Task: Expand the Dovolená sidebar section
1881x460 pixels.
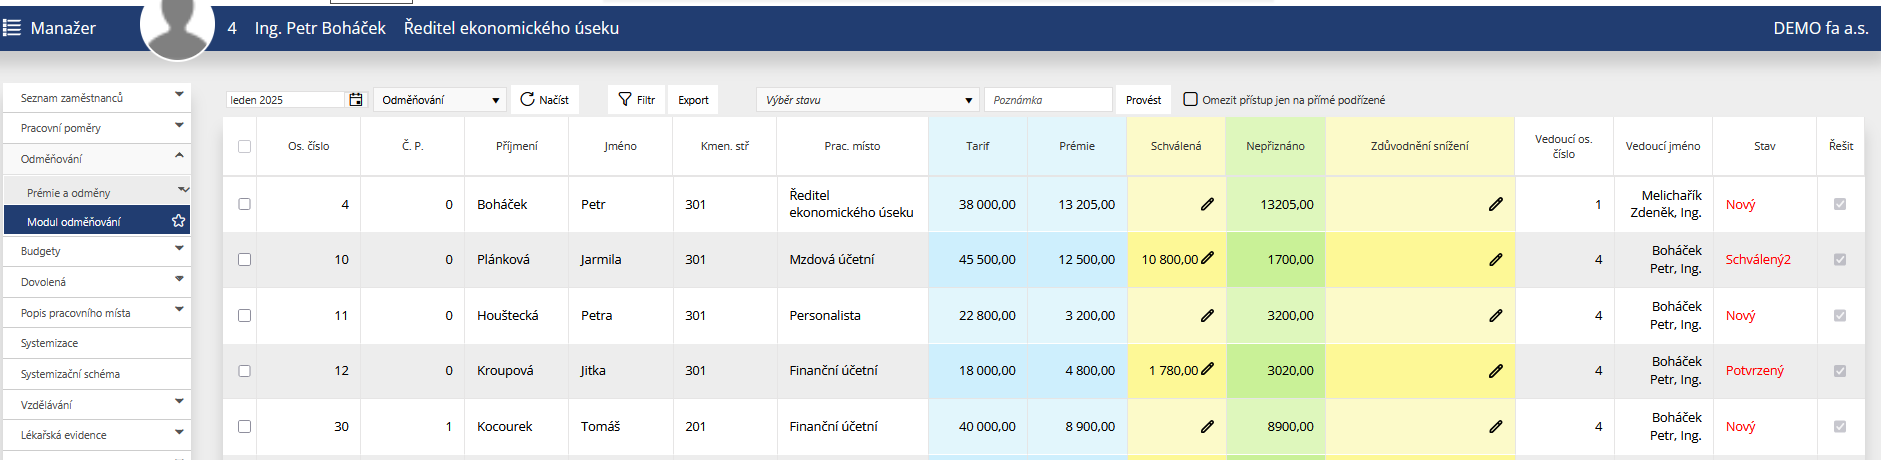Action: tap(179, 280)
